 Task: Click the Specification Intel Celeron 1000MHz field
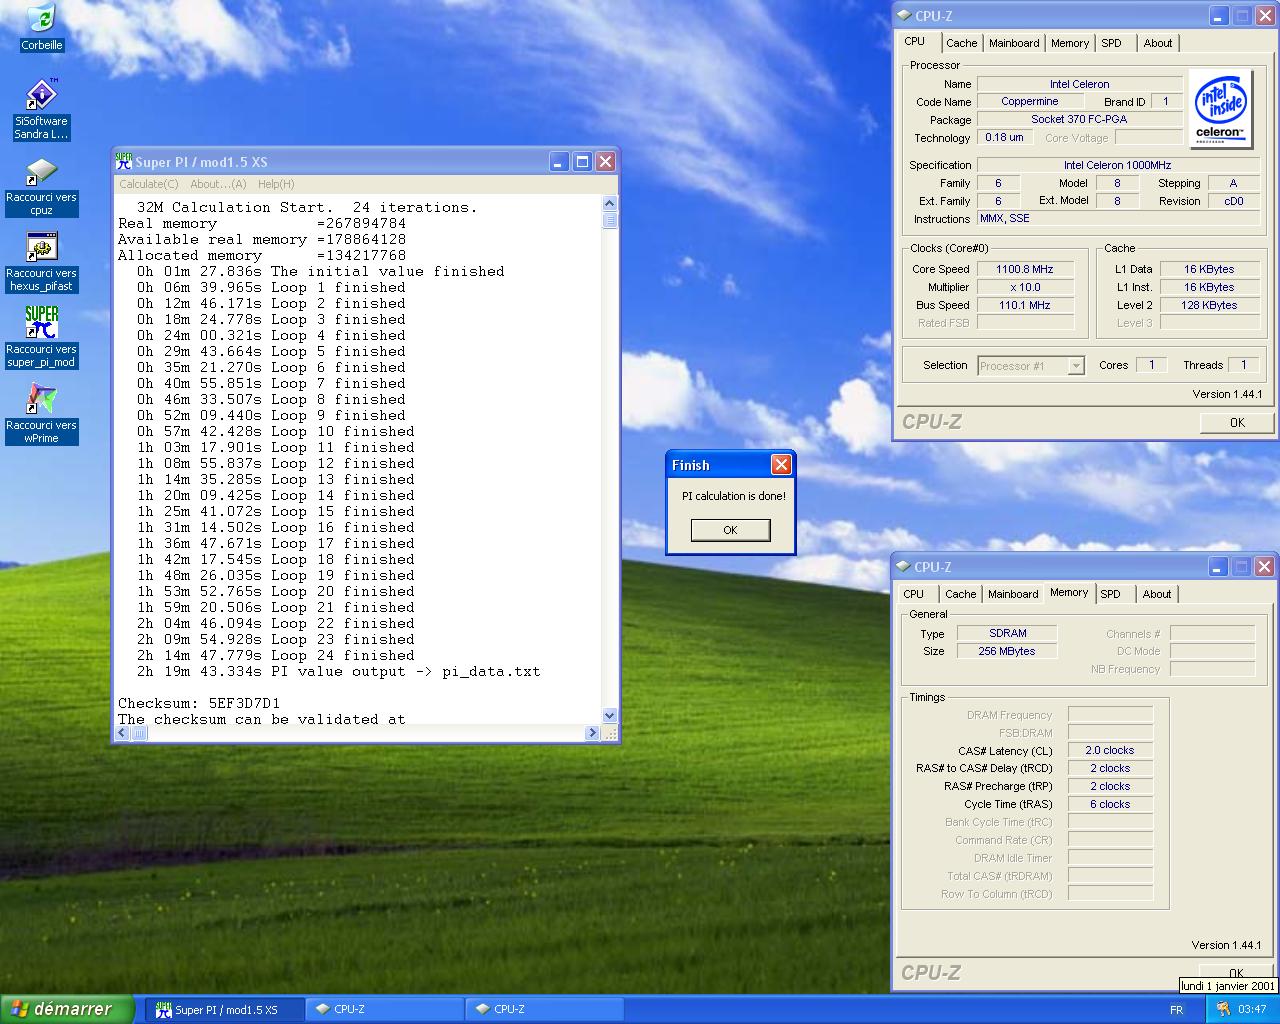[x=1118, y=165]
